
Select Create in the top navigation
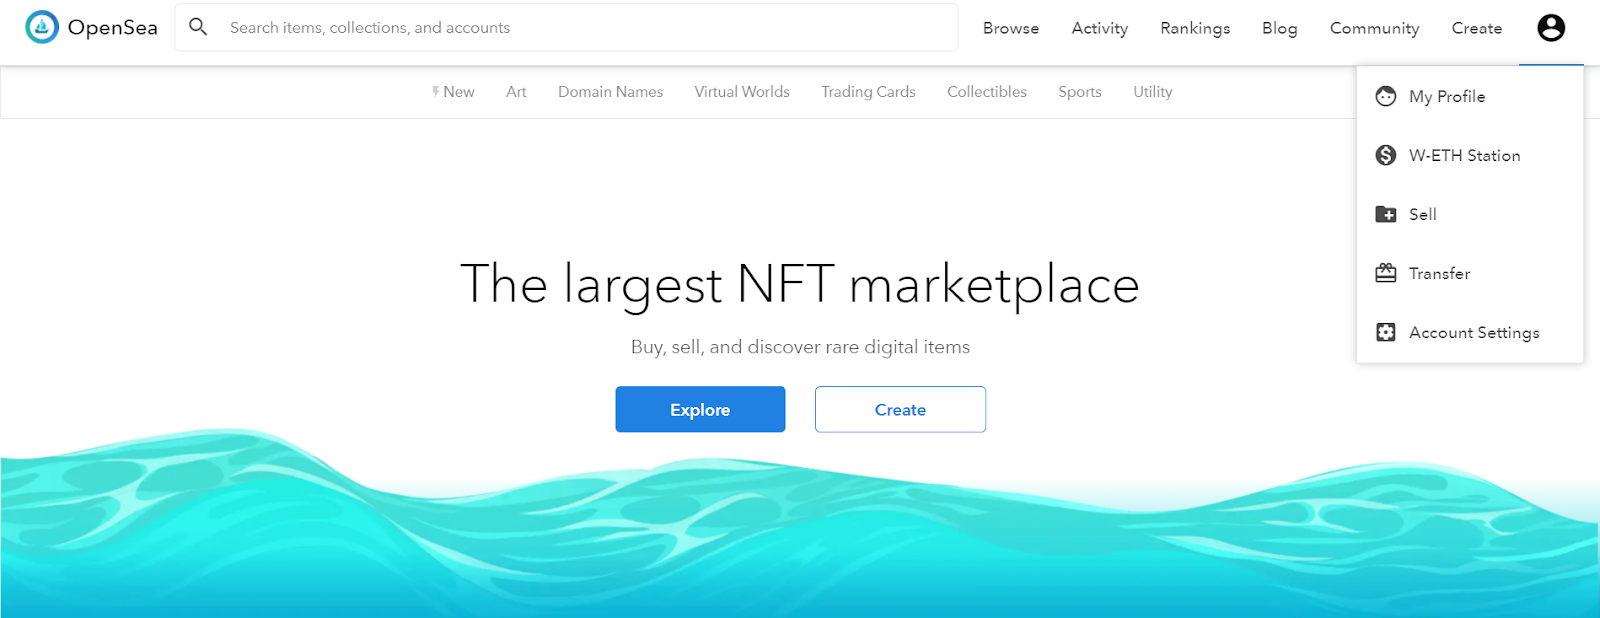[1477, 28]
